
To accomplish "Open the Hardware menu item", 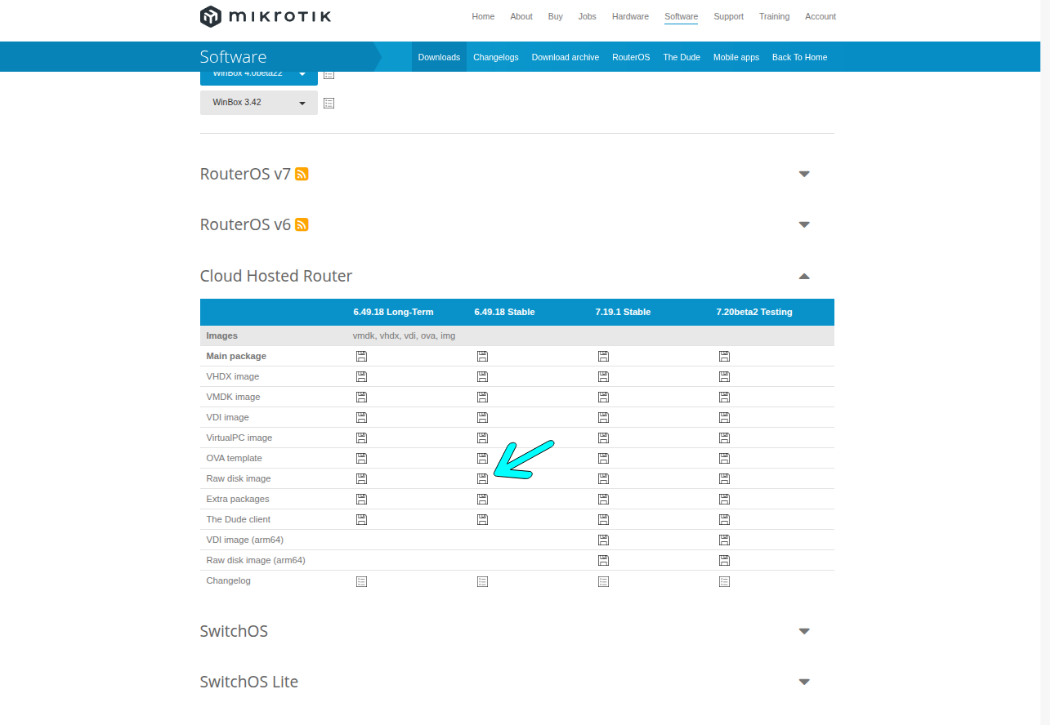I will (x=630, y=16).
